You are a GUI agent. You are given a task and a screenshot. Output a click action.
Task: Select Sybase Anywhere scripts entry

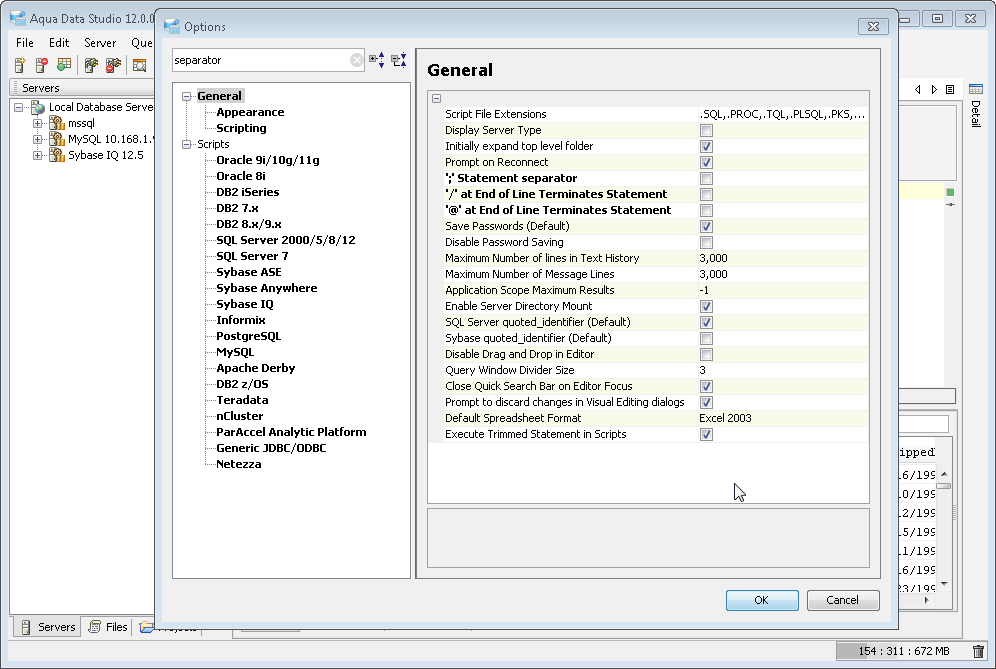point(267,288)
